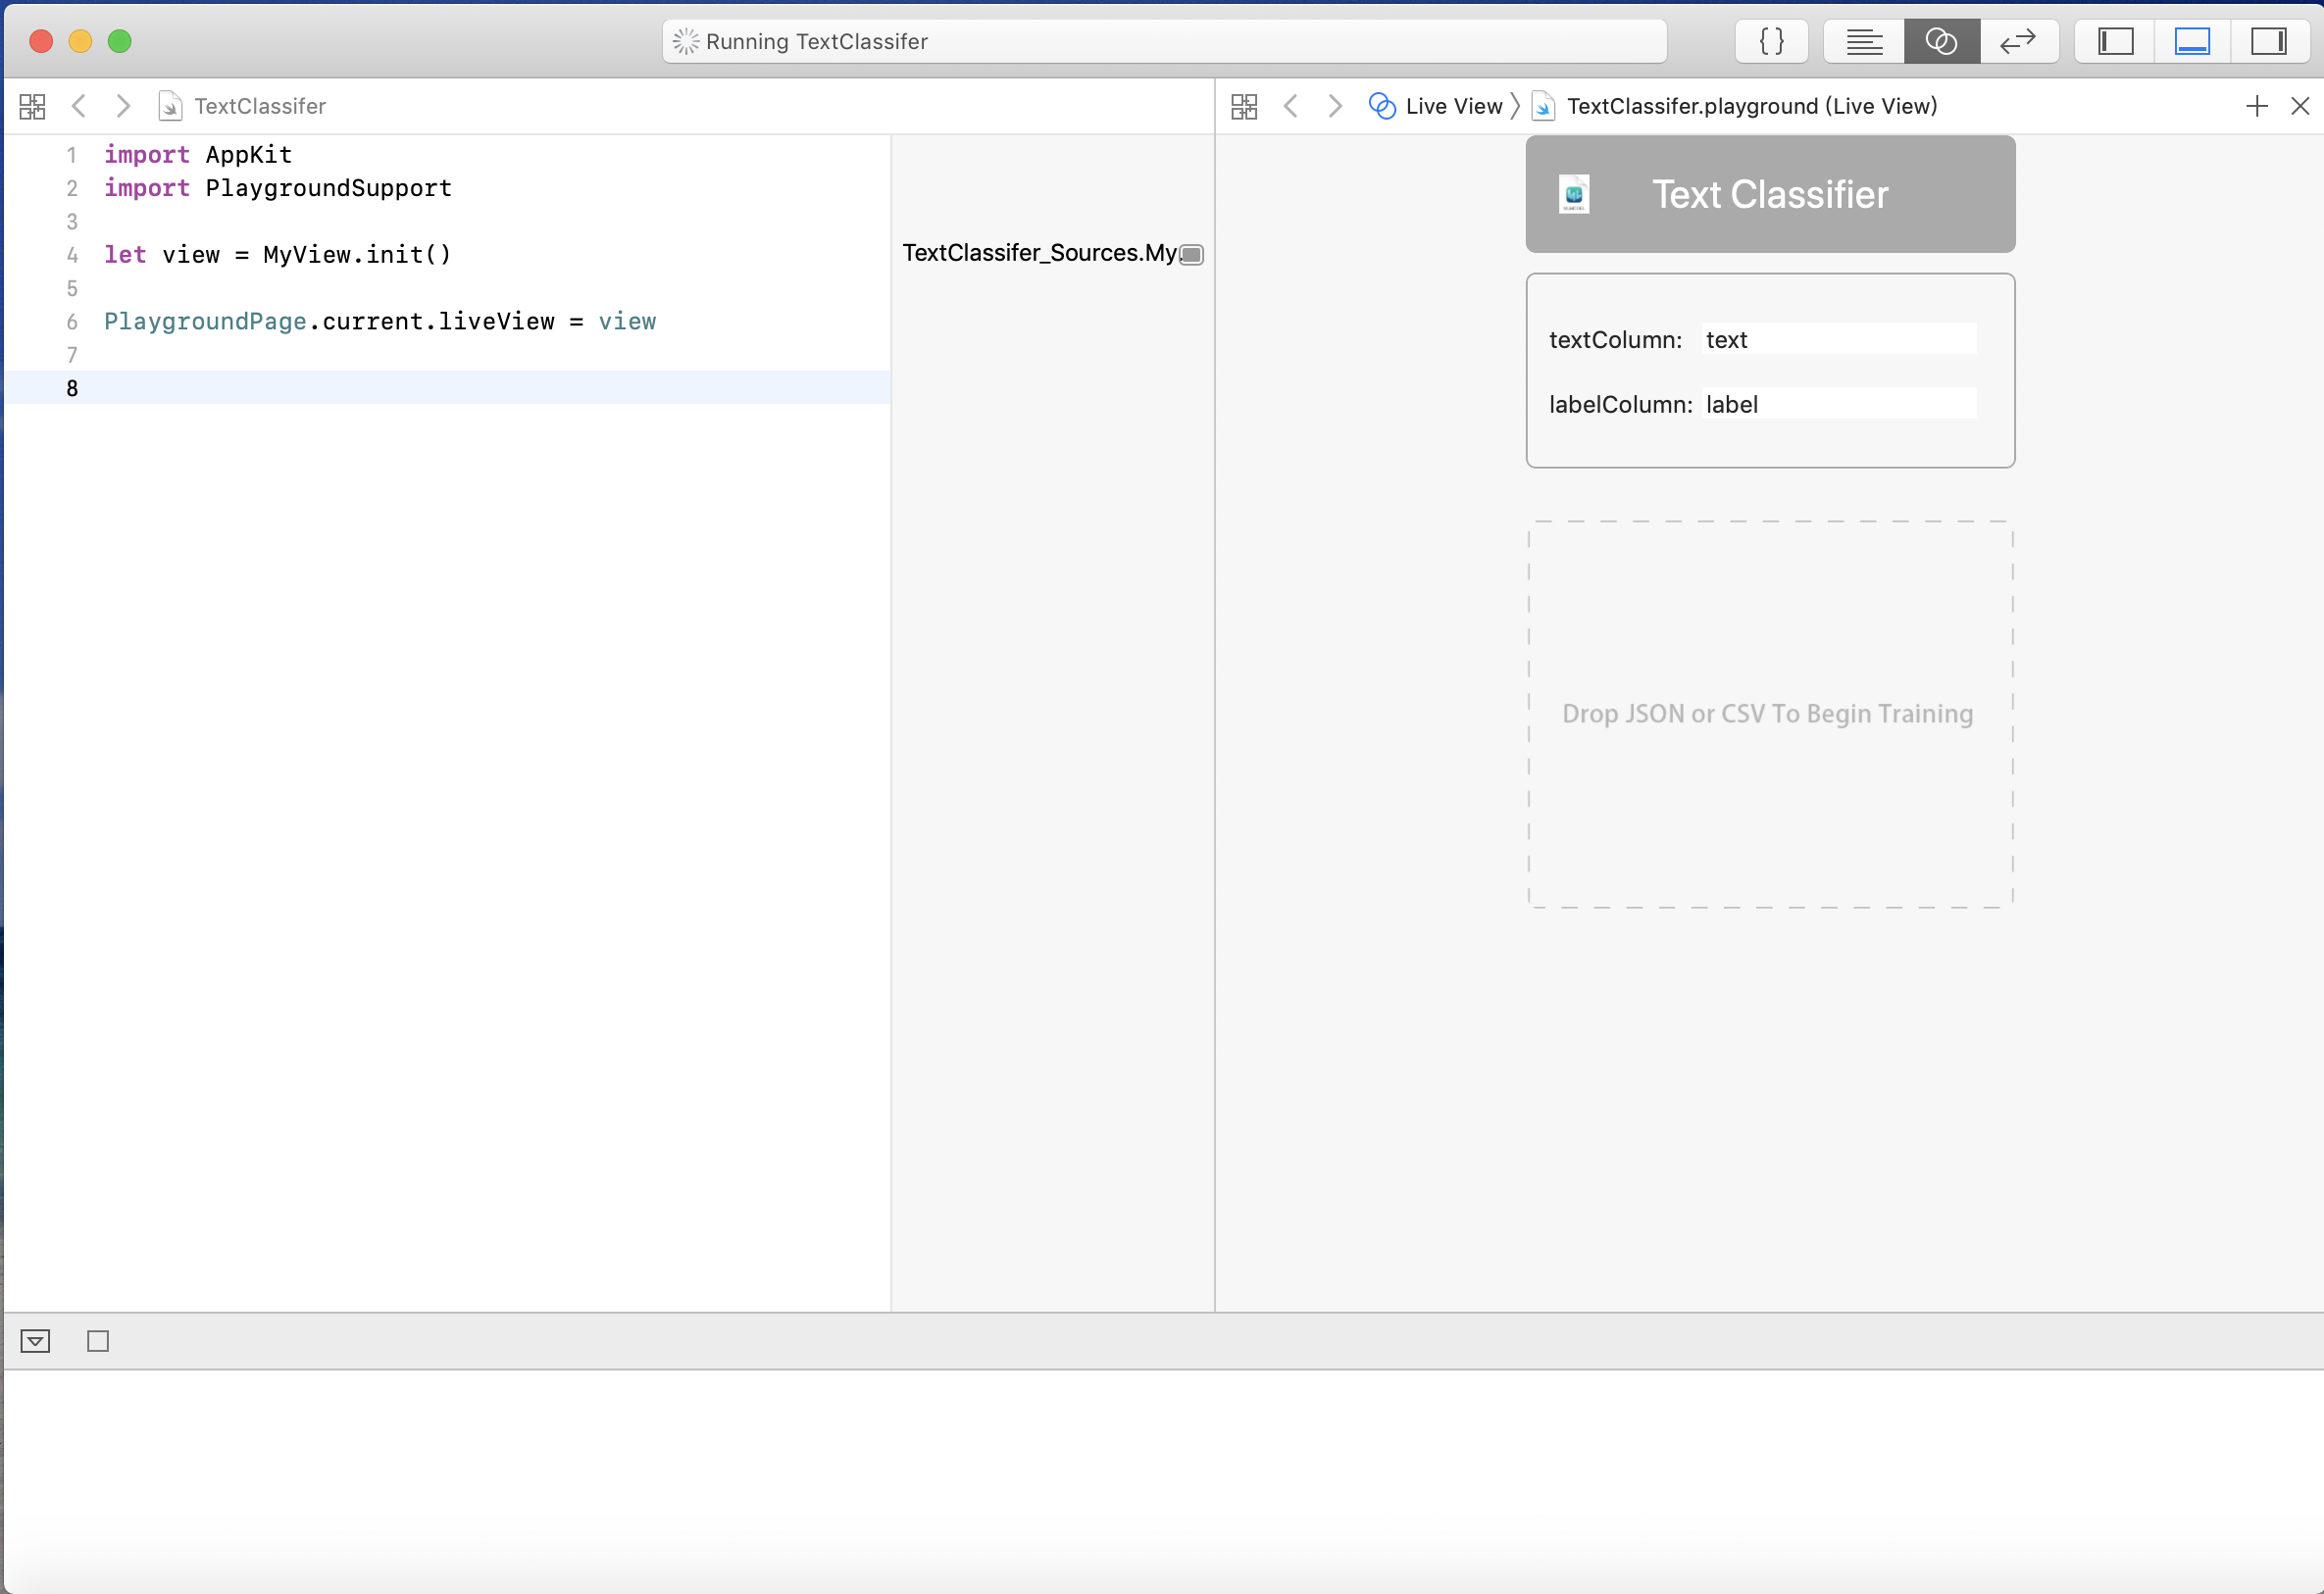Click the Live View breadcrumb item
Viewport: 2324px width, 1594px height.
coord(1452,106)
